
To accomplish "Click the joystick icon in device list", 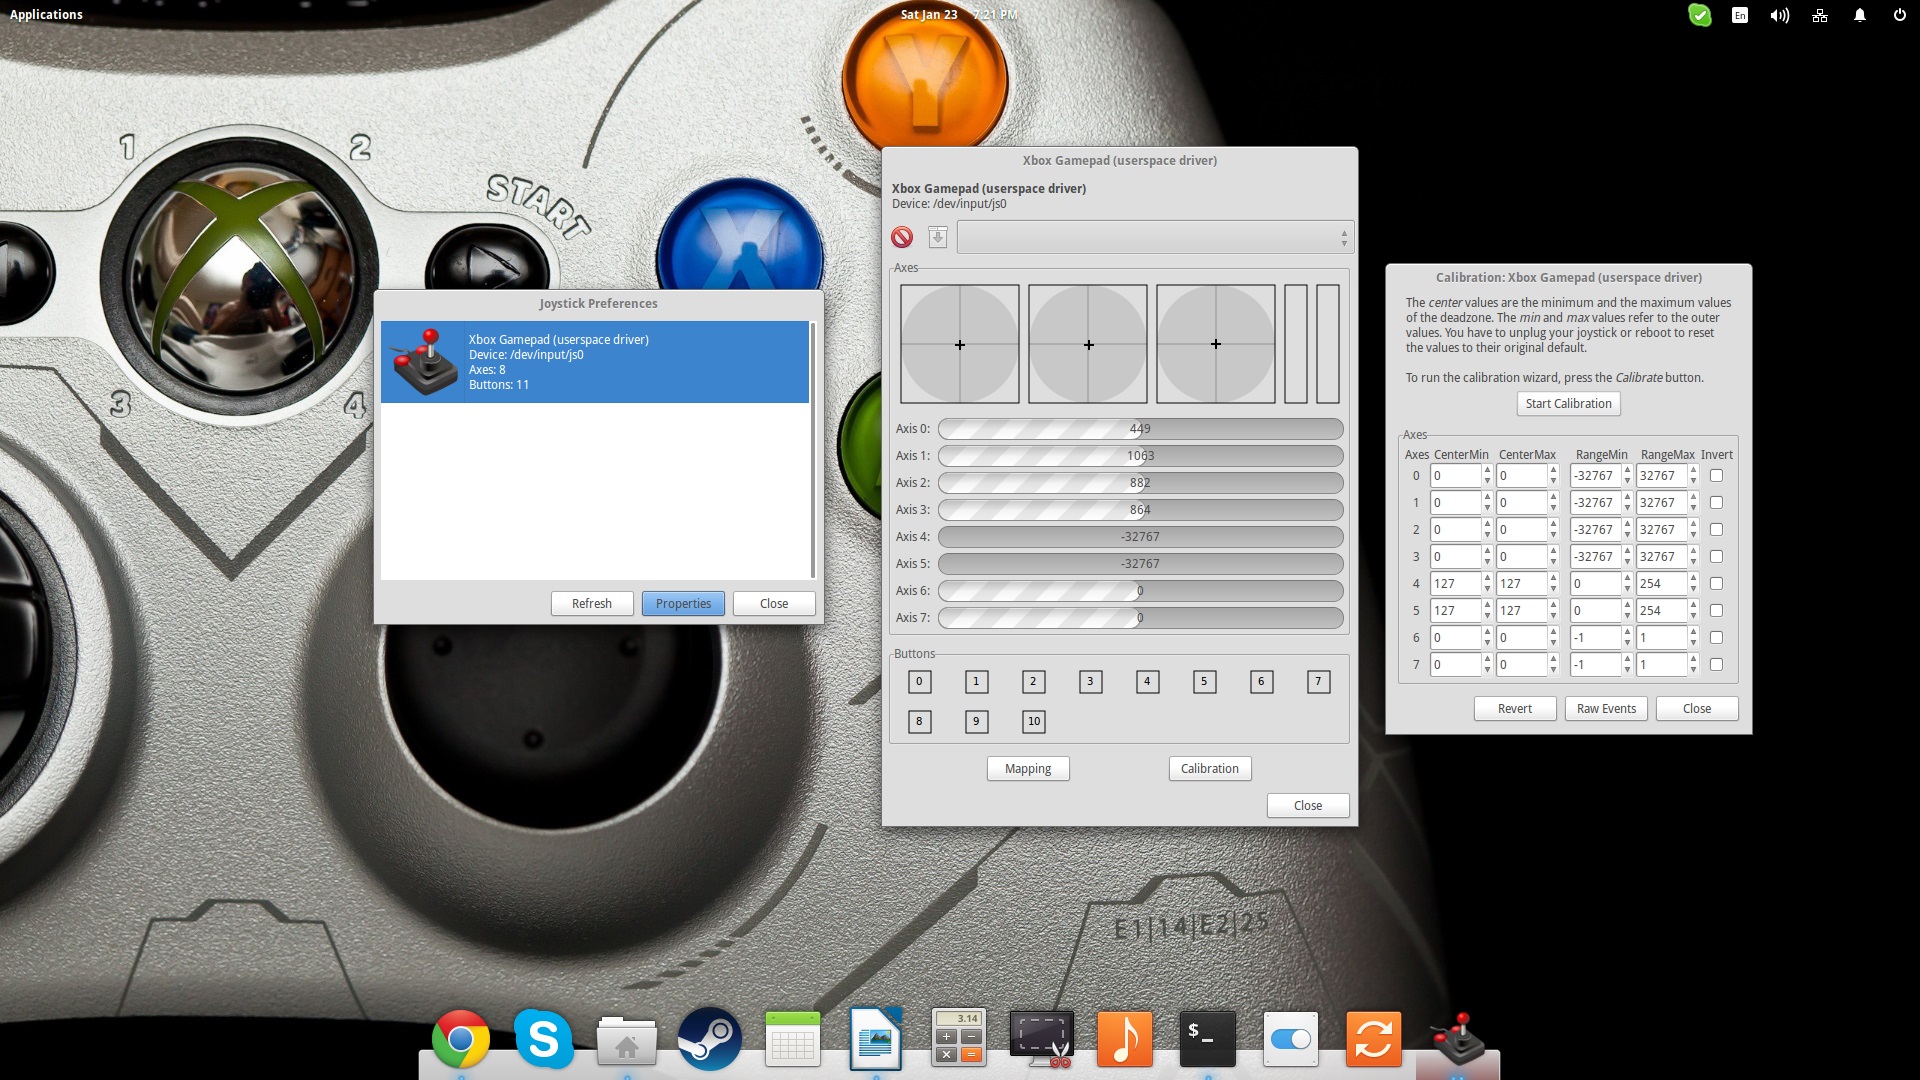I will click(425, 361).
